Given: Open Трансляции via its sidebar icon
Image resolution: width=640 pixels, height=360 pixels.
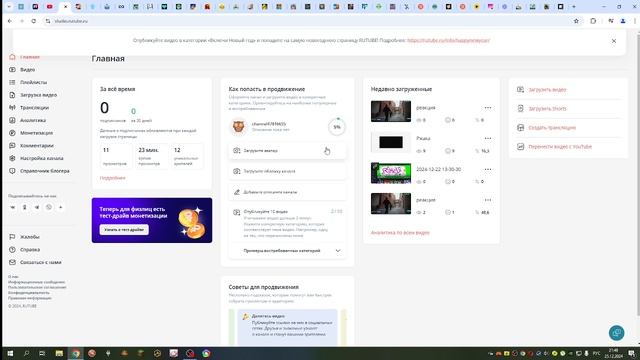Looking at the screenshot, I should point(12,108).
